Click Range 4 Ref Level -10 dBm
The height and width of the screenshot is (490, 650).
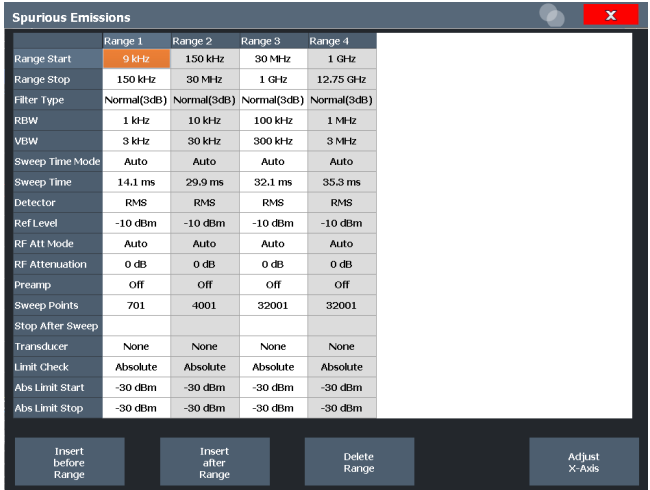[342, 223]
